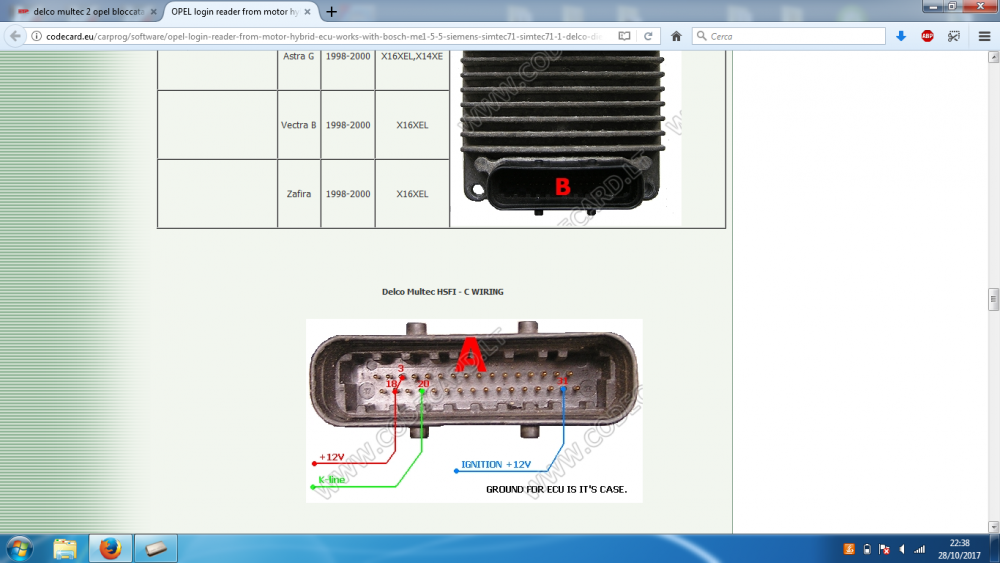The height and width of the screenshot is (563, 1000).
Task: Open Firefox from the taskbar
Action: point(110,548)
